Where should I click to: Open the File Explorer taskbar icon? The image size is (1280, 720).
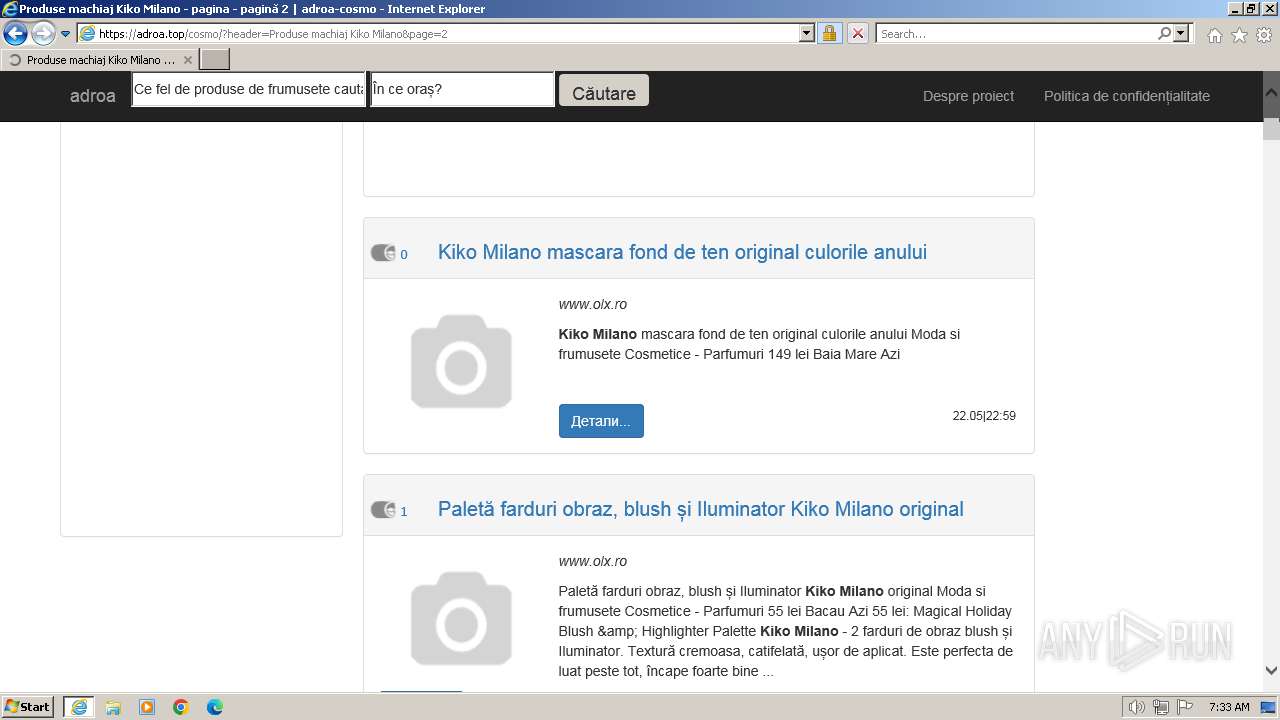click(x=113, y=707)
